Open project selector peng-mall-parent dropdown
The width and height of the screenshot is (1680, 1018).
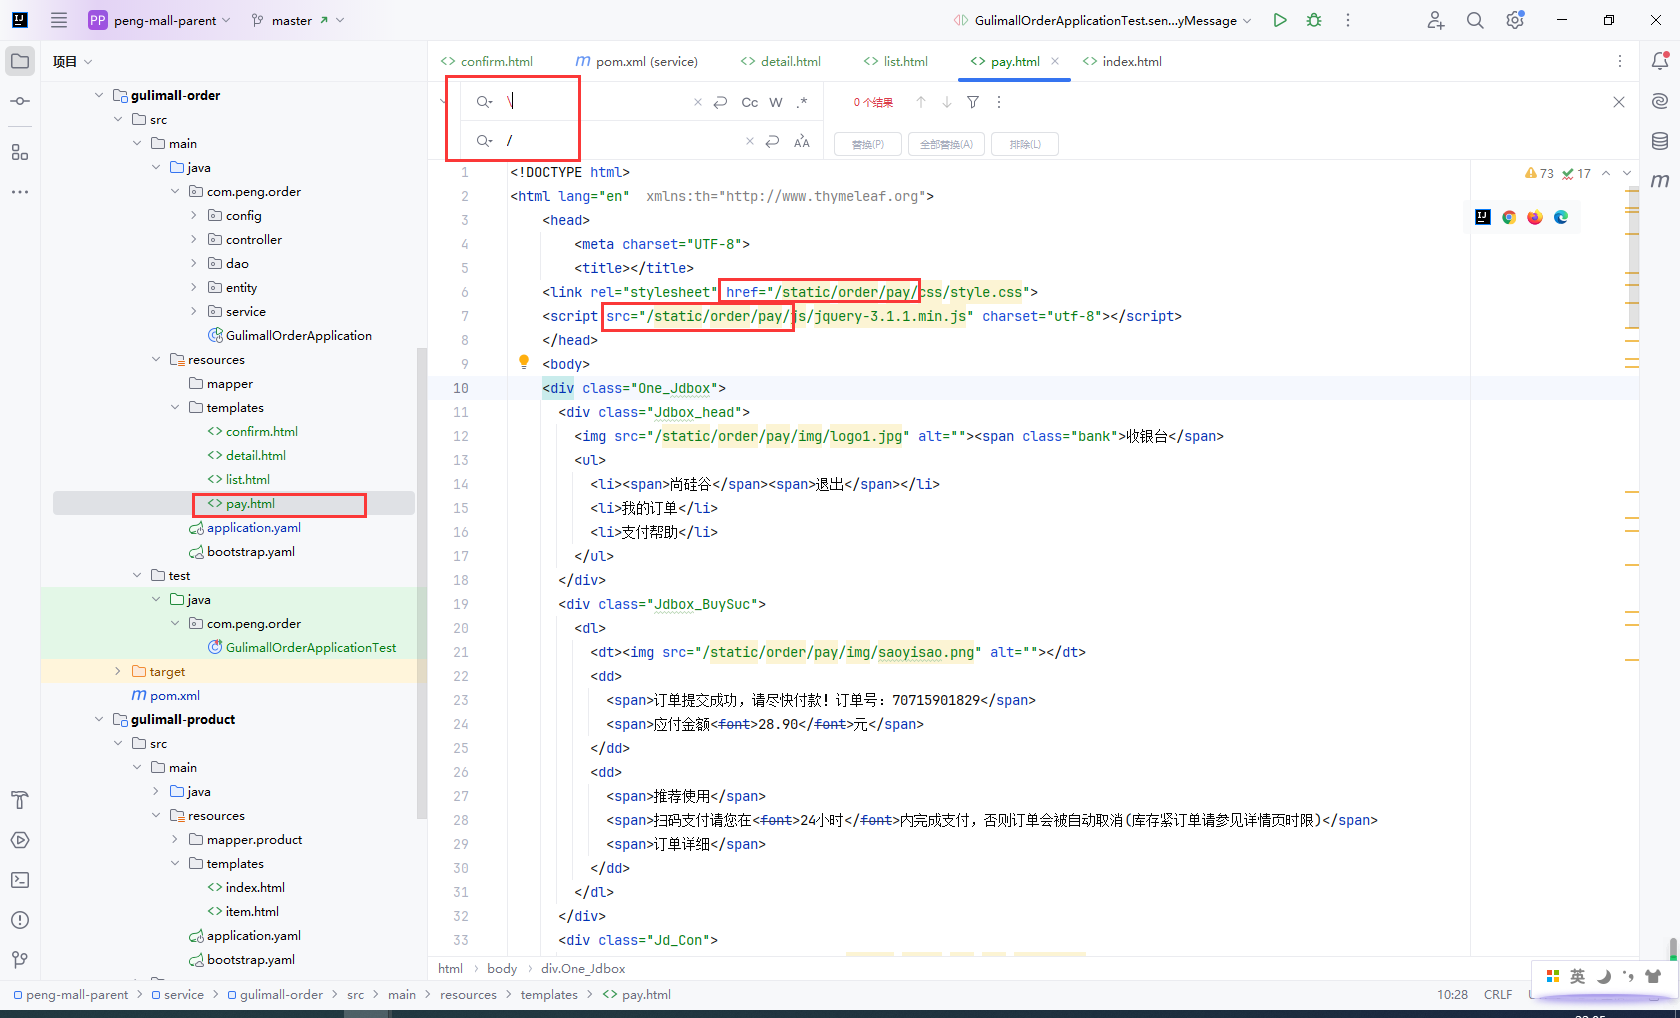[x=160, y=20]
